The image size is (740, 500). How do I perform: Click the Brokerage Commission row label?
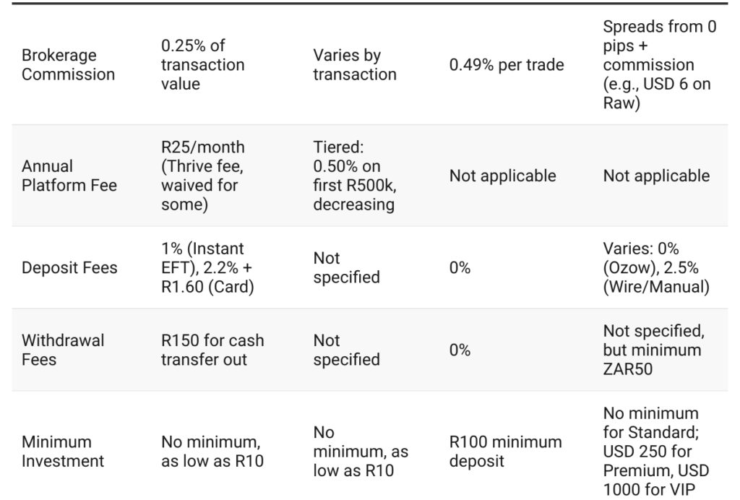tap(67, 65)
